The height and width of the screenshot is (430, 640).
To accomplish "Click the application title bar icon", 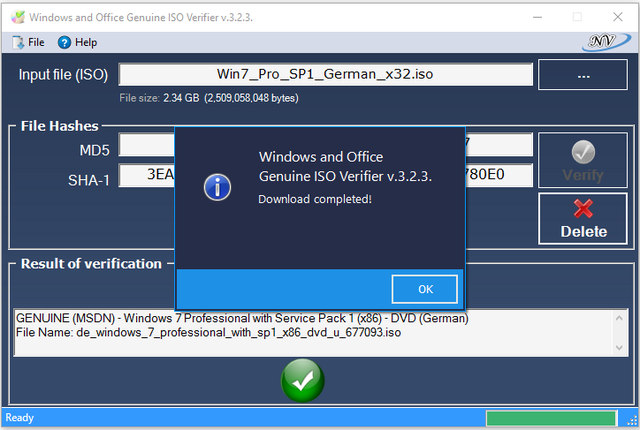I will [18, 17].
